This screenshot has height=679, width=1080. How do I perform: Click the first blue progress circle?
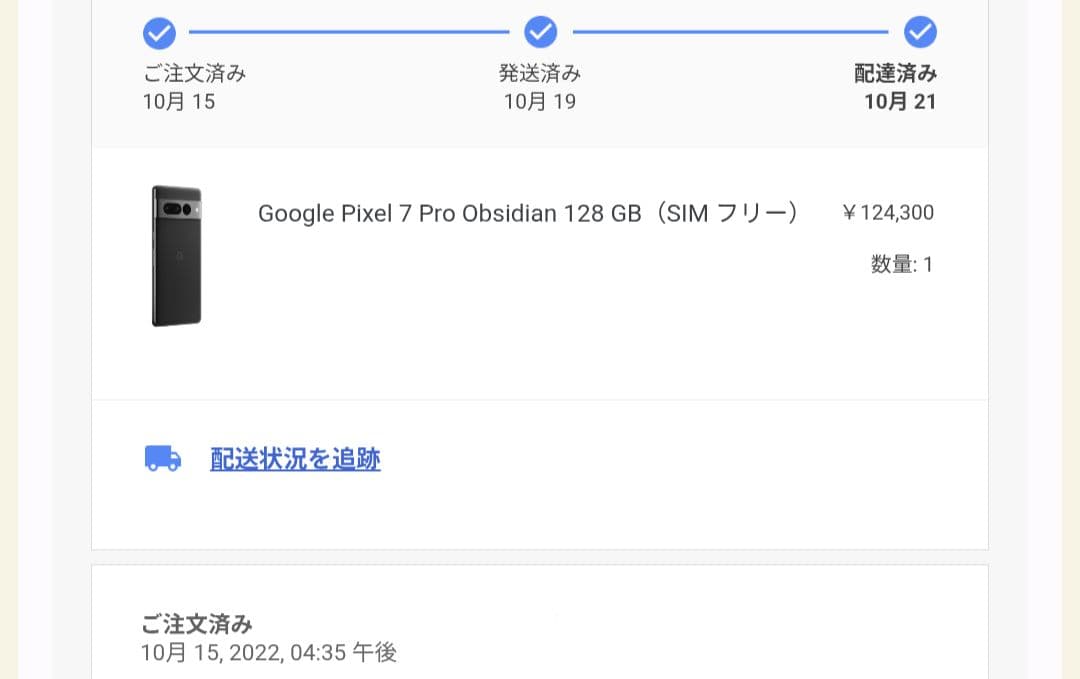pyautogui.click(x=159, y=33)
